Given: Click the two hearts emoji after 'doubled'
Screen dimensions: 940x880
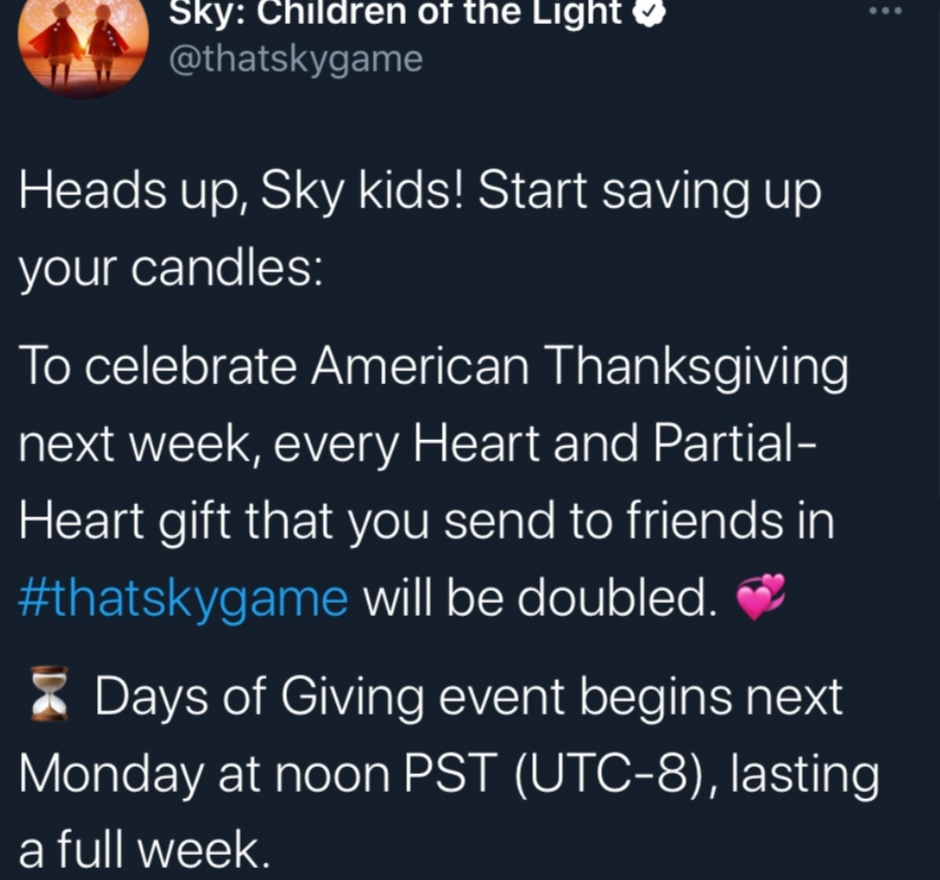Looking at the screenshot, I should point(760,599).
